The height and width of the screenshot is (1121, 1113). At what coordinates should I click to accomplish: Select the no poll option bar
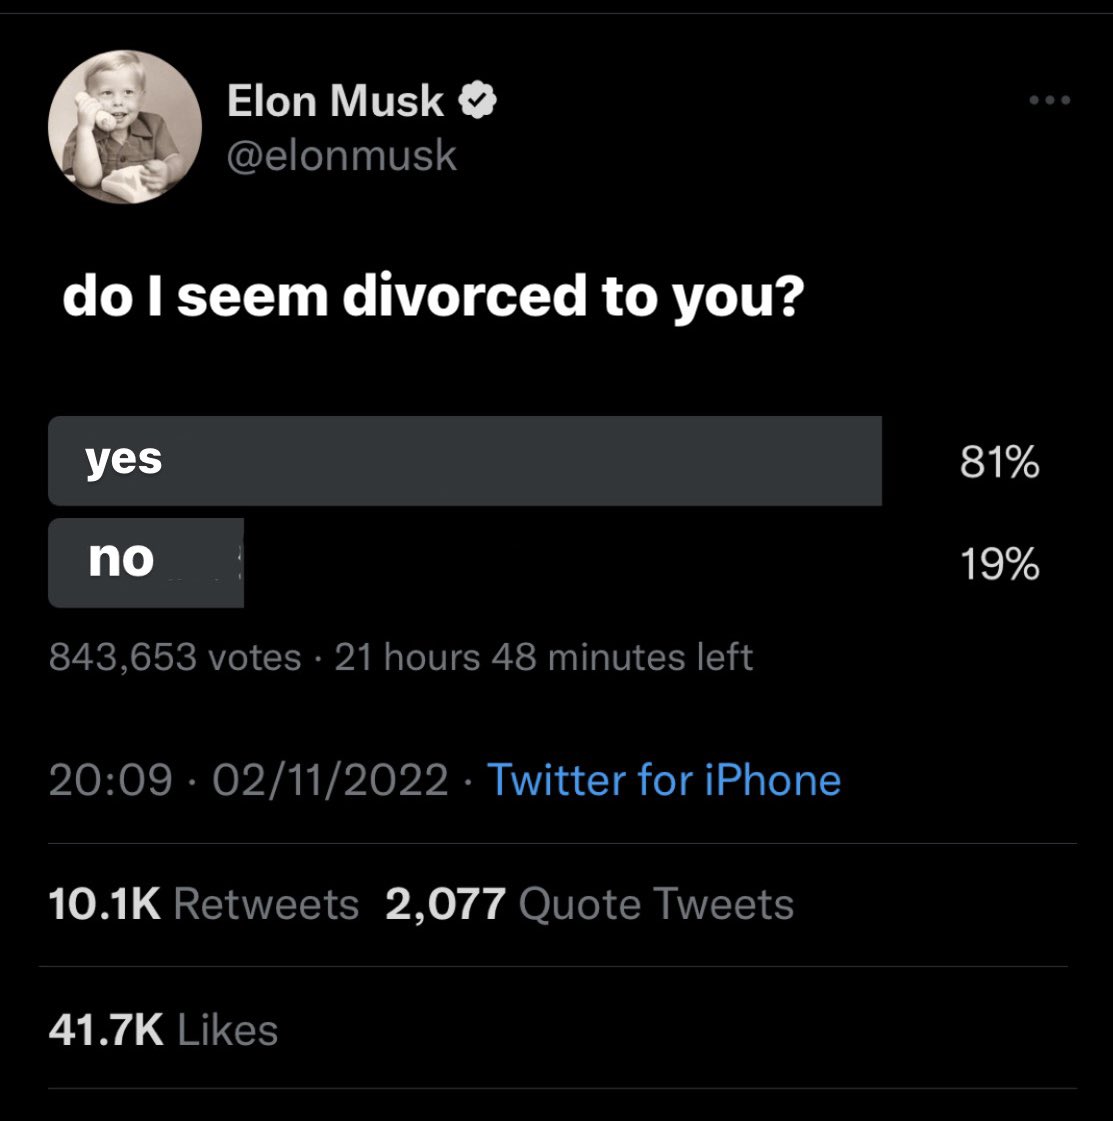[146, 563]
